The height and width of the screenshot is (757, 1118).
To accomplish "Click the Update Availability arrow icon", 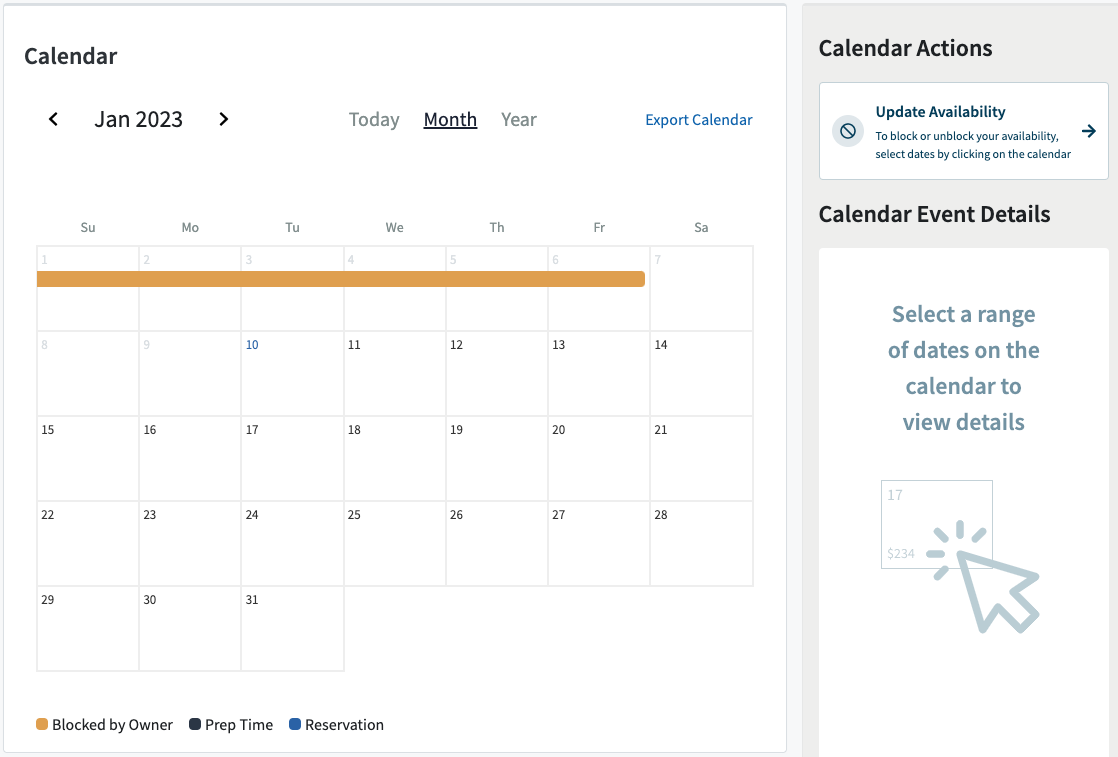I will coord(1089,130).
